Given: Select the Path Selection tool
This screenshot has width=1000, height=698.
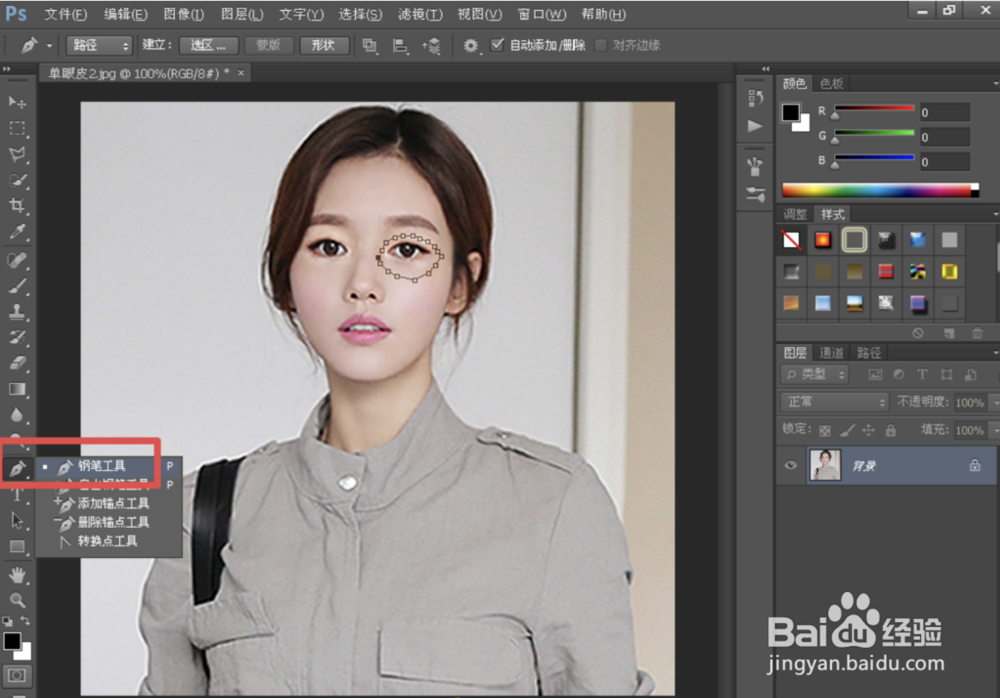Looking at the screenshot, I should (17, 521).
